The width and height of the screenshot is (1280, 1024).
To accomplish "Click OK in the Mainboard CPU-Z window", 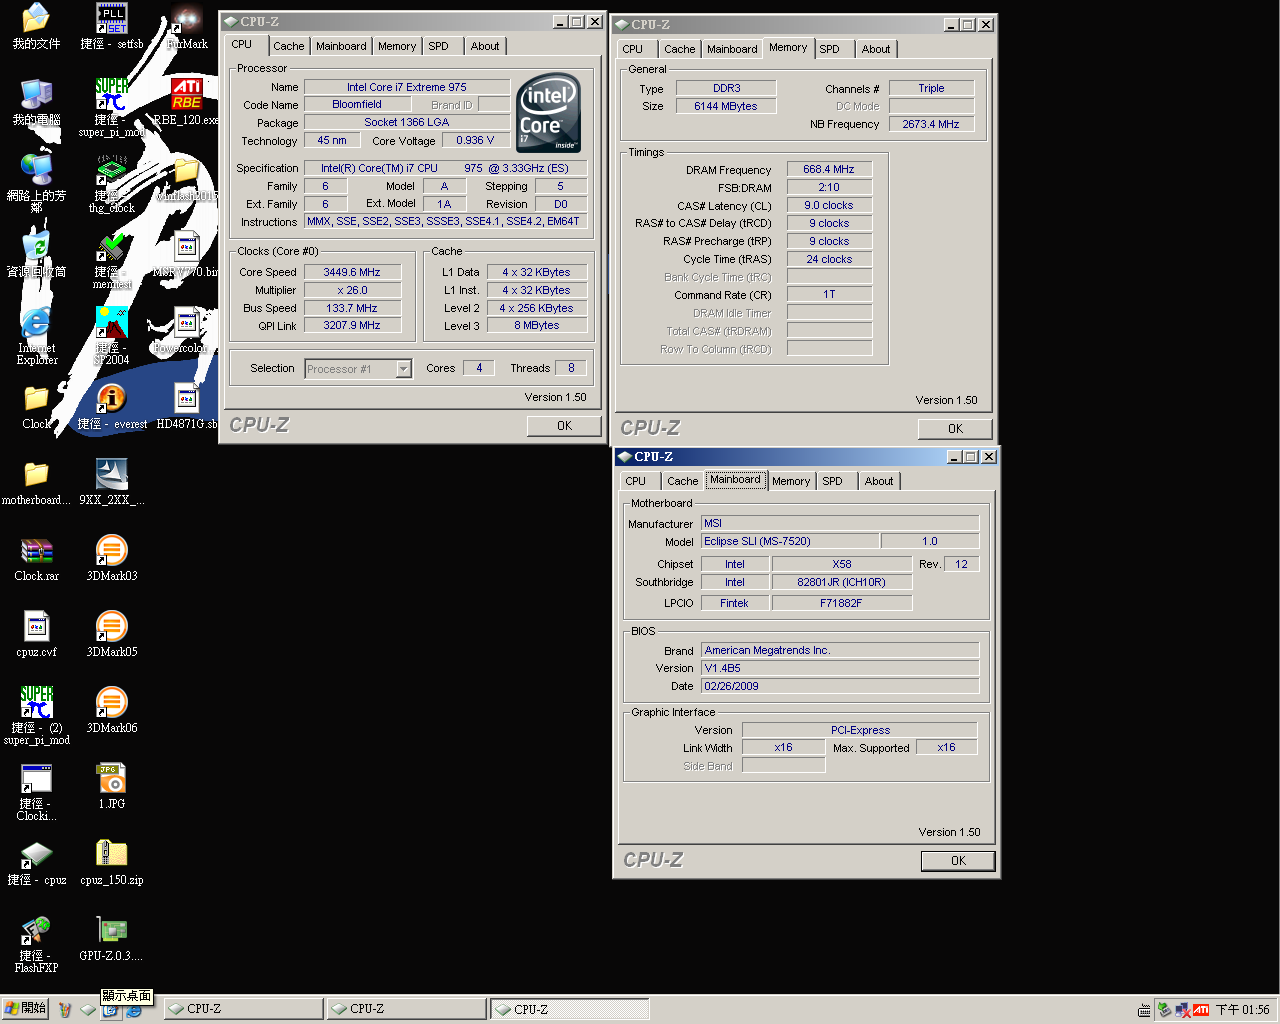I will (959, 861).
